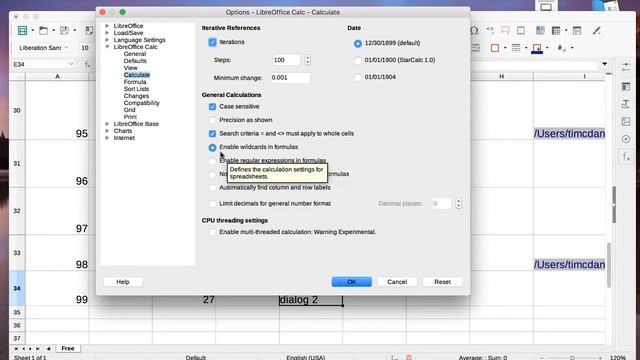
Task: Enable multi-threaded calculation checkbox
Action: click(x=212, y=232)
